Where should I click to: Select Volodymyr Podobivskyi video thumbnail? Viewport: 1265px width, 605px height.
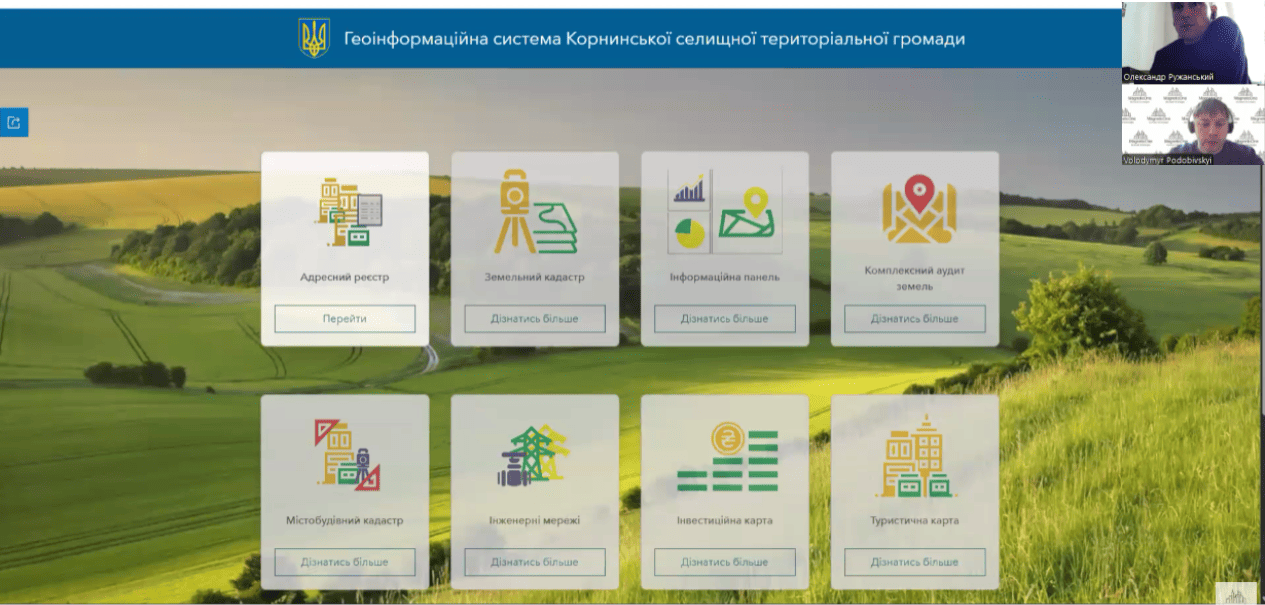point(1193,124)
